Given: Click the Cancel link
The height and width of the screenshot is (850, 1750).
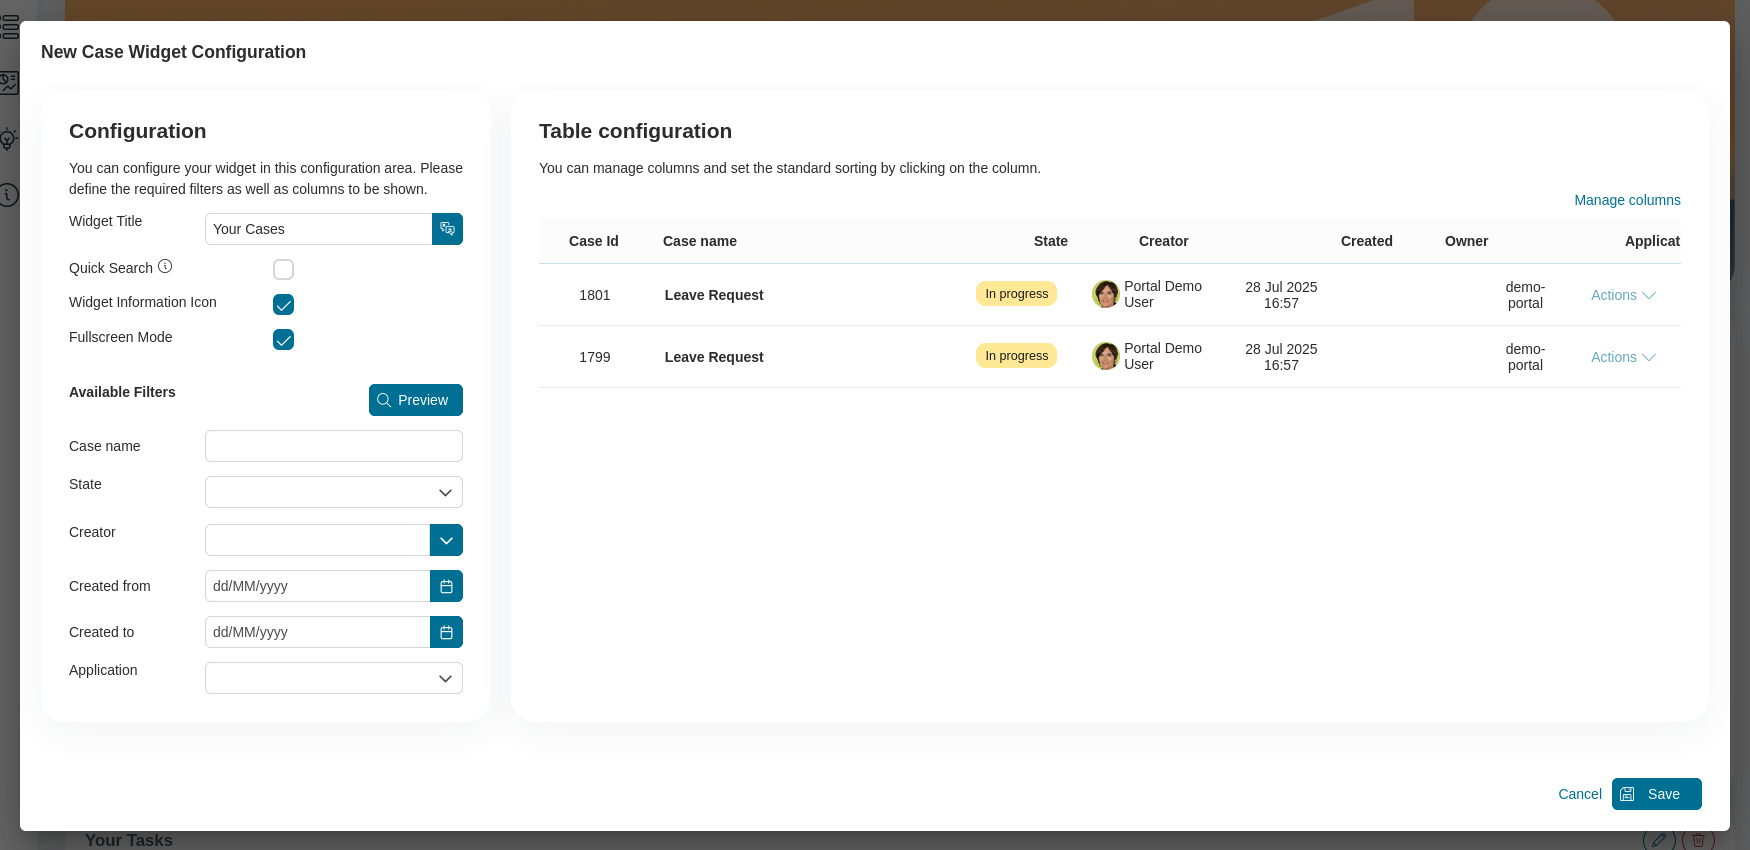Looking at the screenshot, I should (x=1579, y=794).
